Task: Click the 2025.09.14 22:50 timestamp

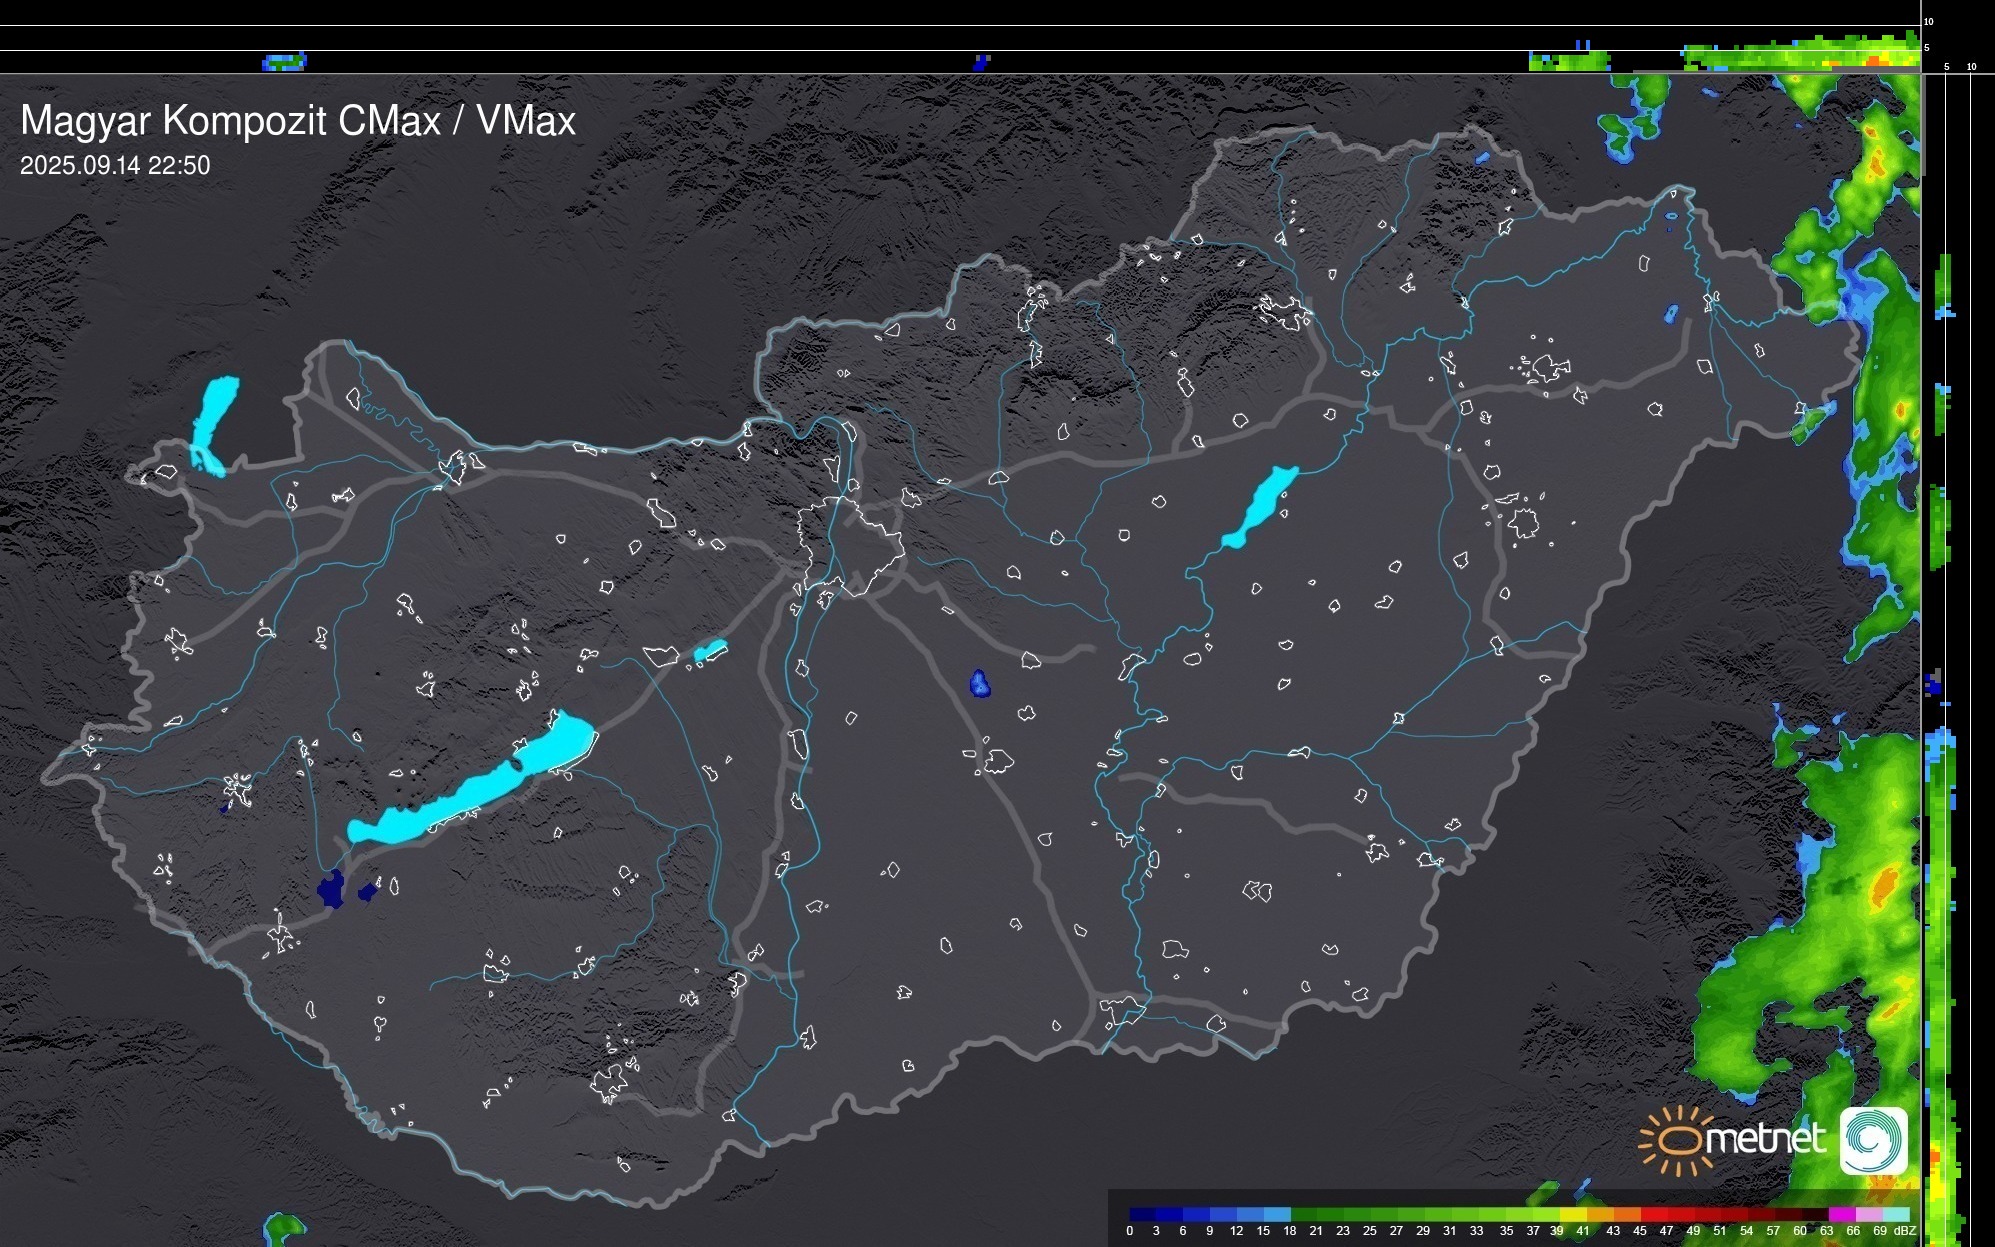Action: click(115, 166)
